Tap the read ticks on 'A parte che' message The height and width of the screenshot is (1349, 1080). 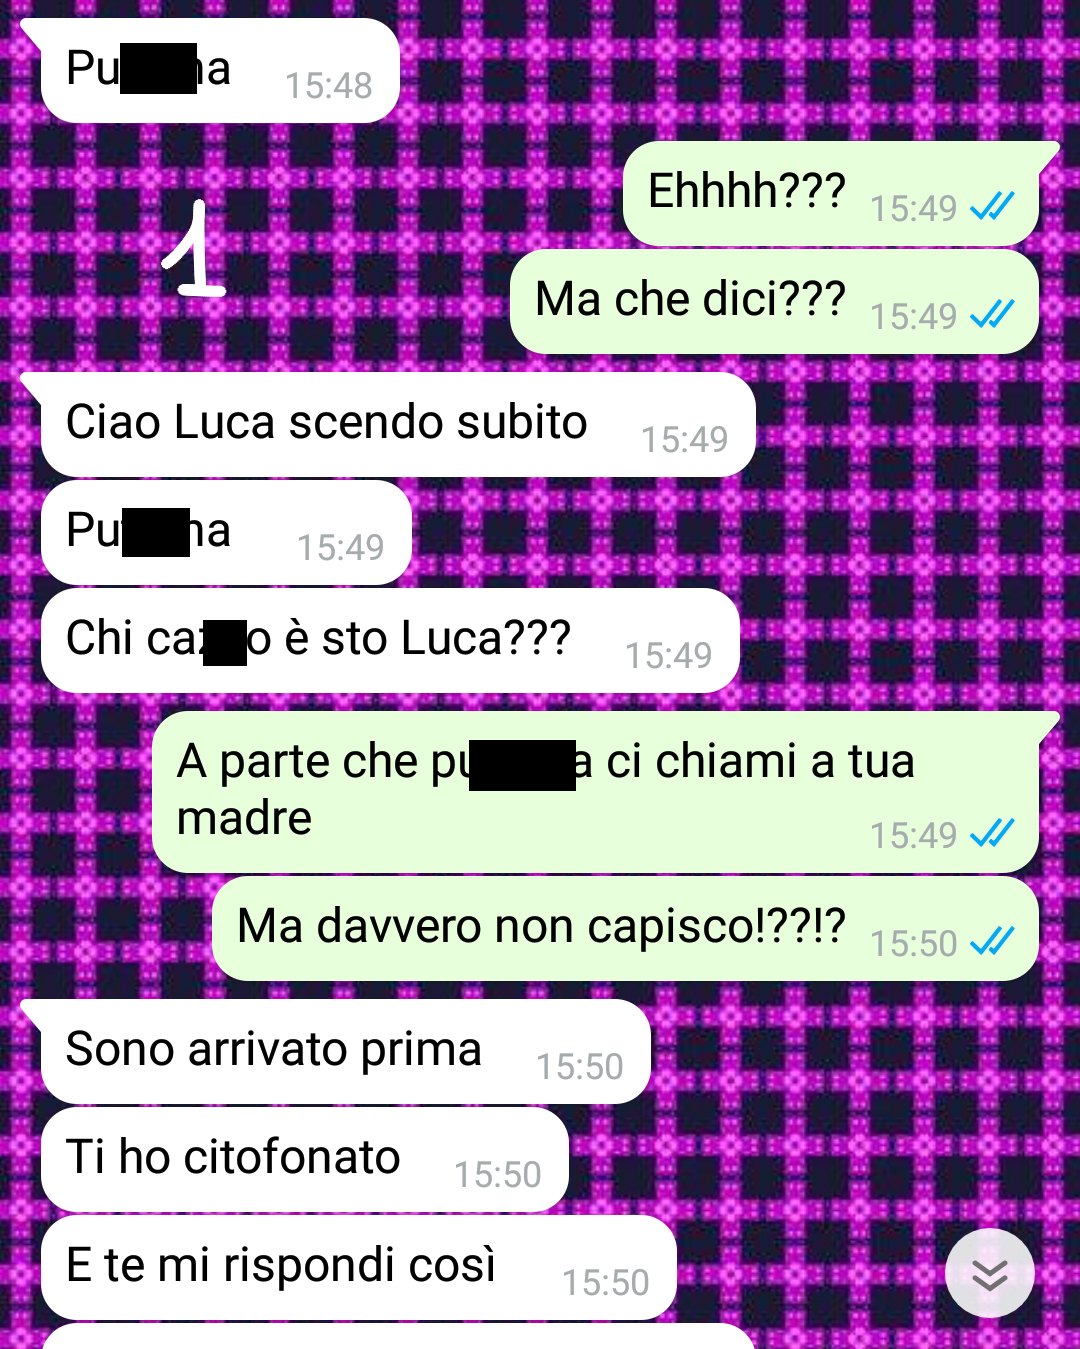(992, 833)
